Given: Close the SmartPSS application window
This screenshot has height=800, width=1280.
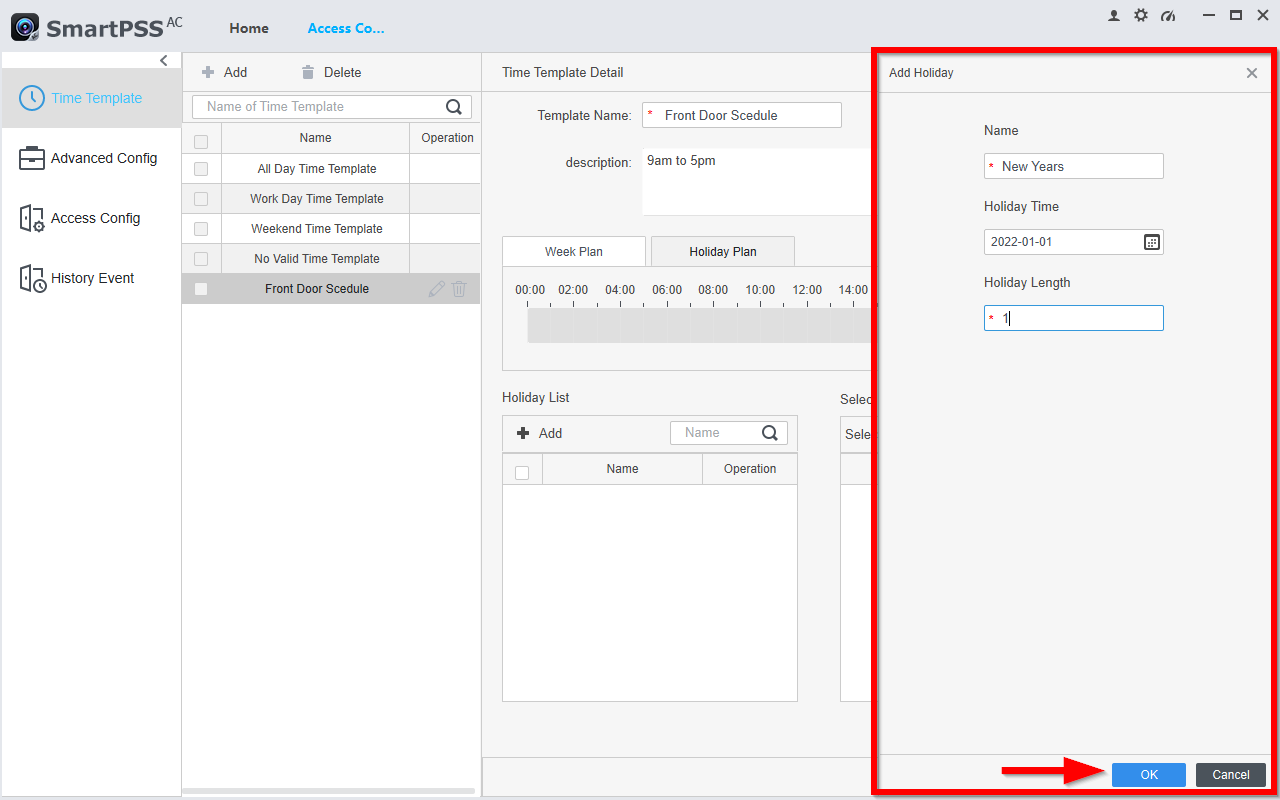Looking at the screenshot, I should coord(1262,15).
